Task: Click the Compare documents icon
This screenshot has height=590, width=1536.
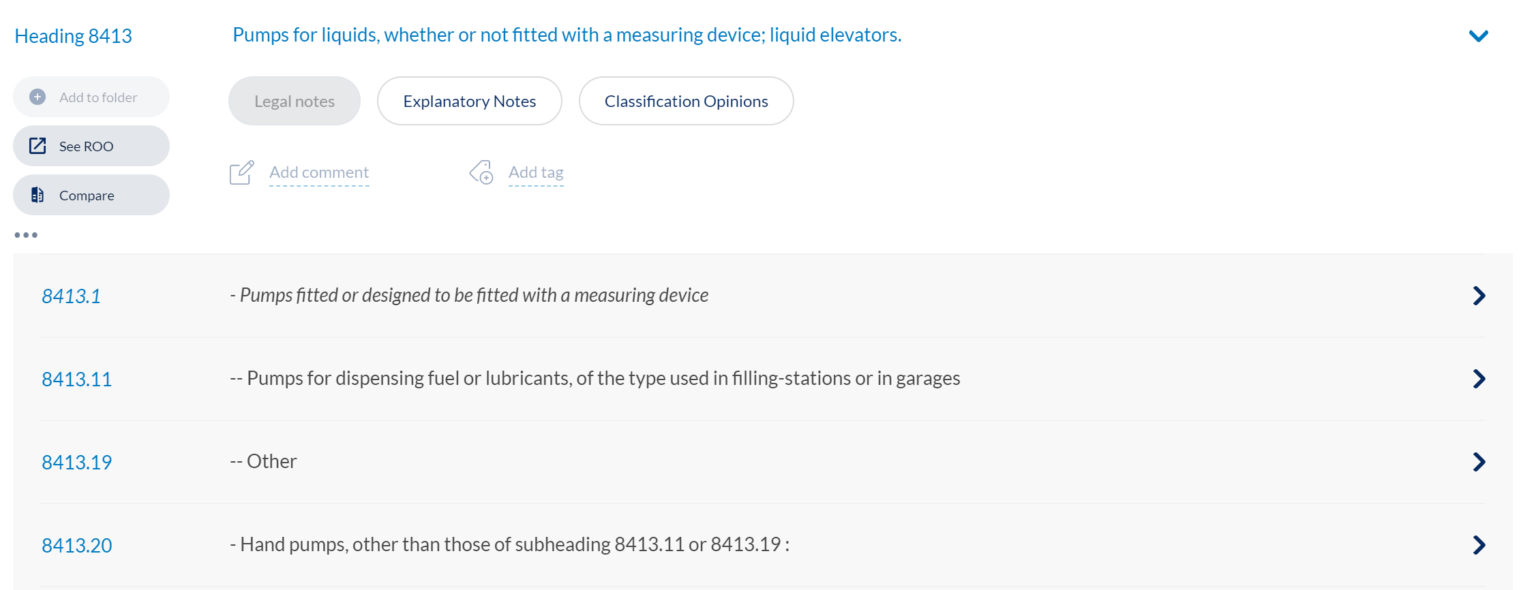Action: tap(37, 194)
